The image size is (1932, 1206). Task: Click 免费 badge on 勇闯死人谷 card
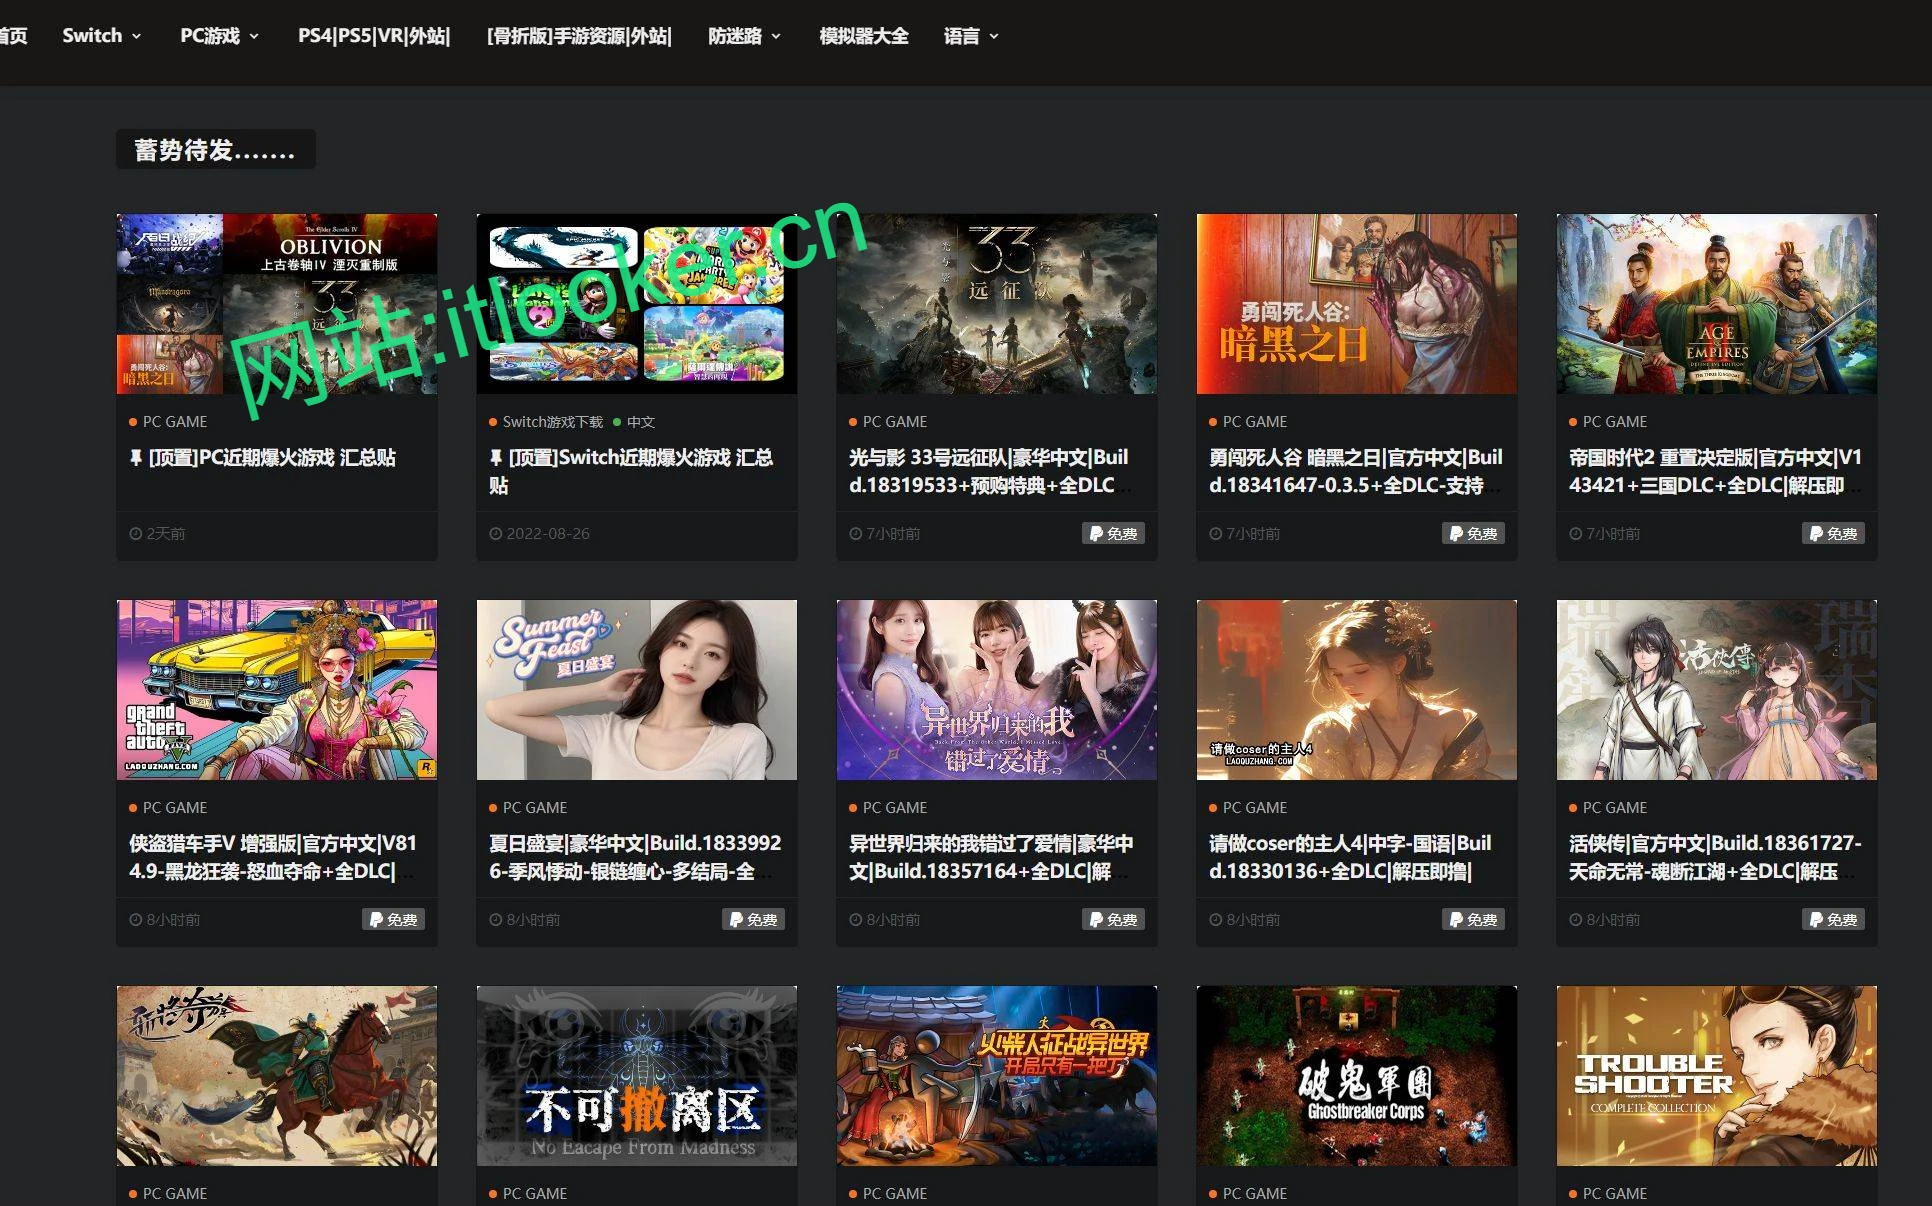[x=1473, y=534]
